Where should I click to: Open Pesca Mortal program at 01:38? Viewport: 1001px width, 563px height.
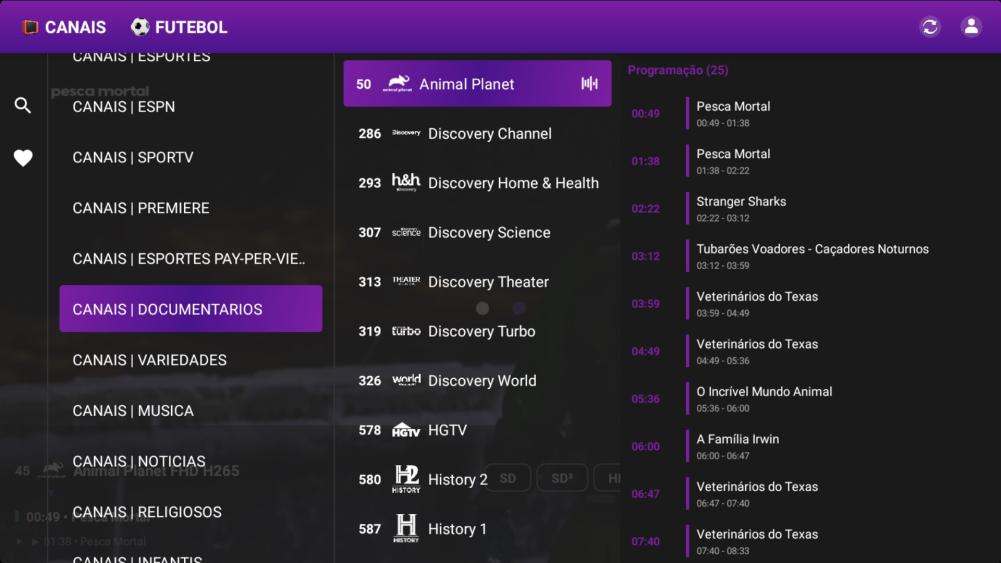[809, 161]
